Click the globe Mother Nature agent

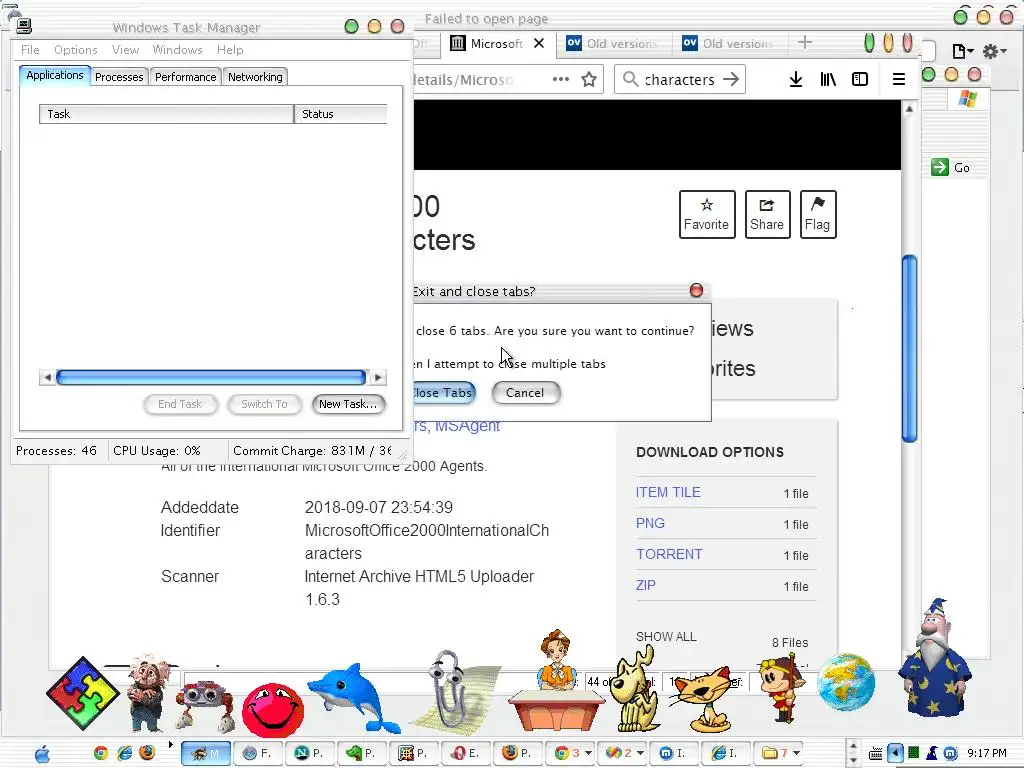(x=846, y=682)
